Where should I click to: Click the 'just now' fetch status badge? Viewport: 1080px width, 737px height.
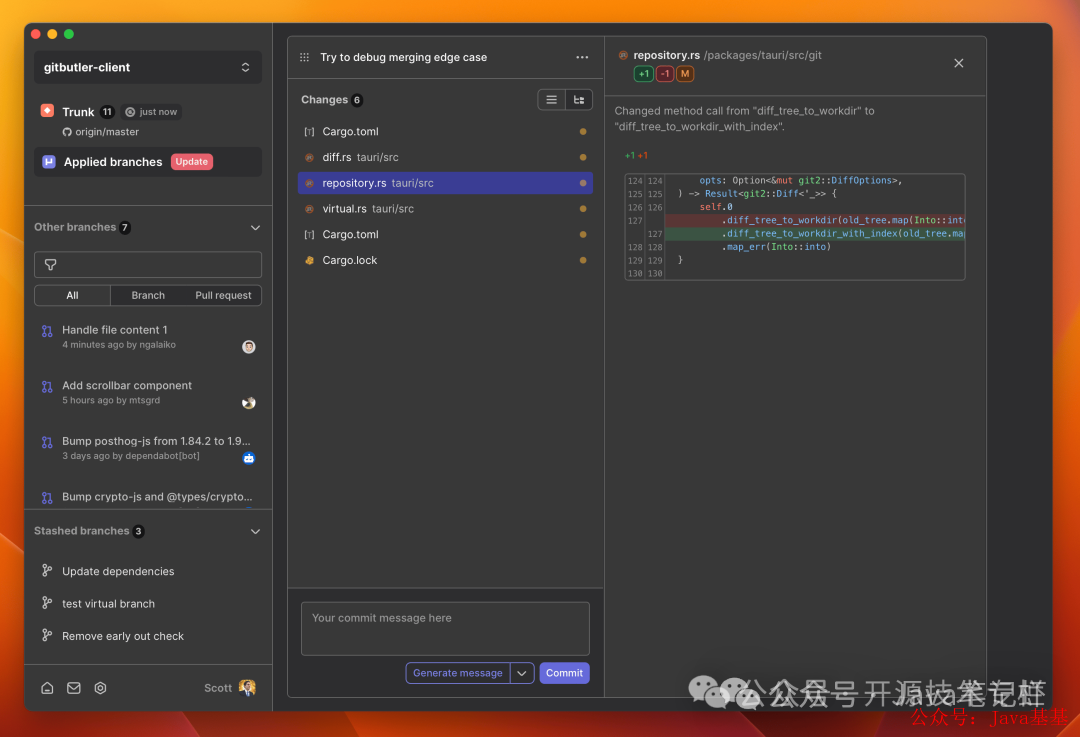(x=152, y=112)
